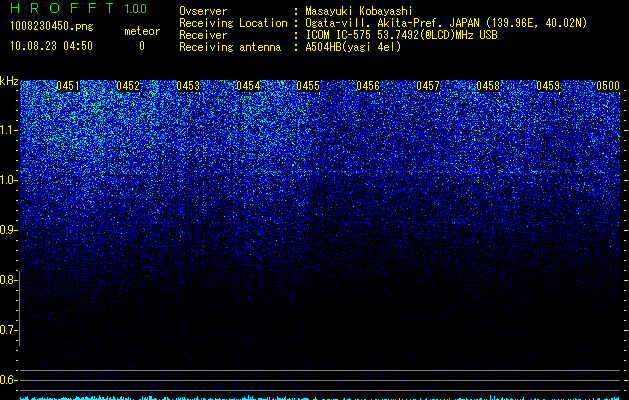Click the 0457 time marker
This screenshot has height=400, width=629.
[428, 86]
